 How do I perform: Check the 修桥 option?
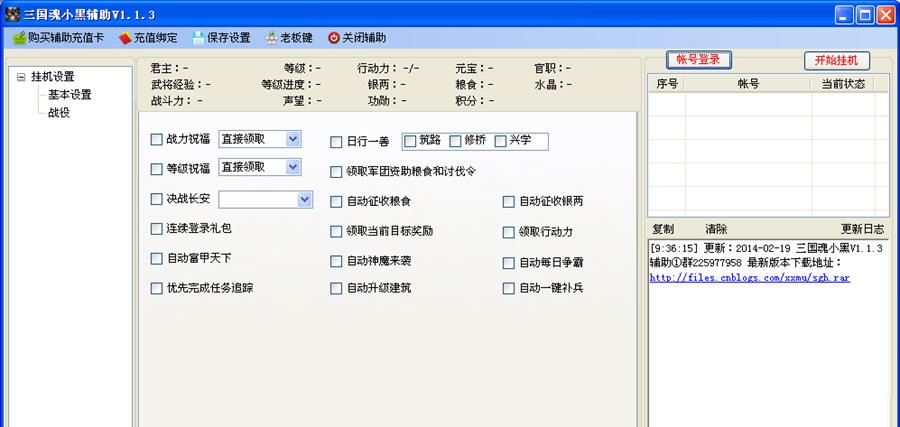[x=455, y=141]
